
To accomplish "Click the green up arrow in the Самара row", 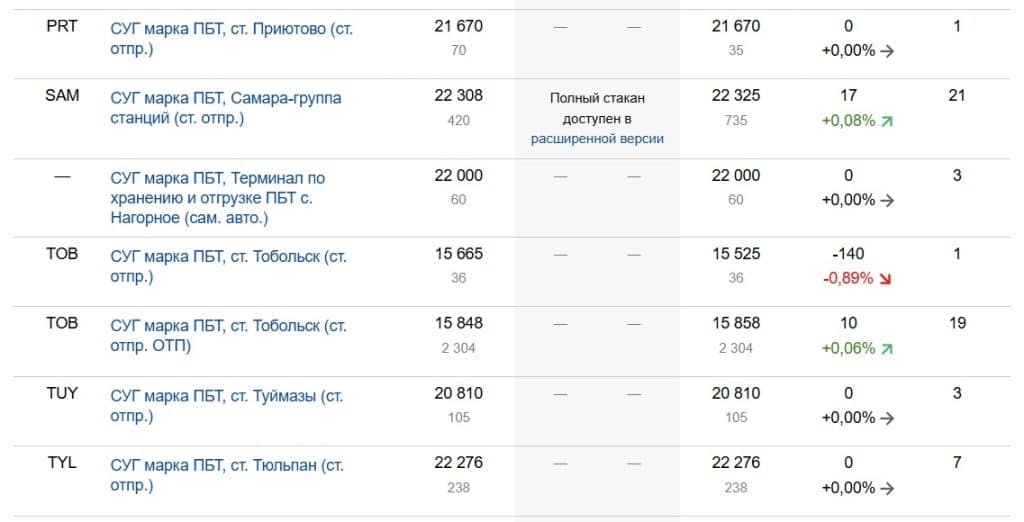I will click(x=885, y=121).
